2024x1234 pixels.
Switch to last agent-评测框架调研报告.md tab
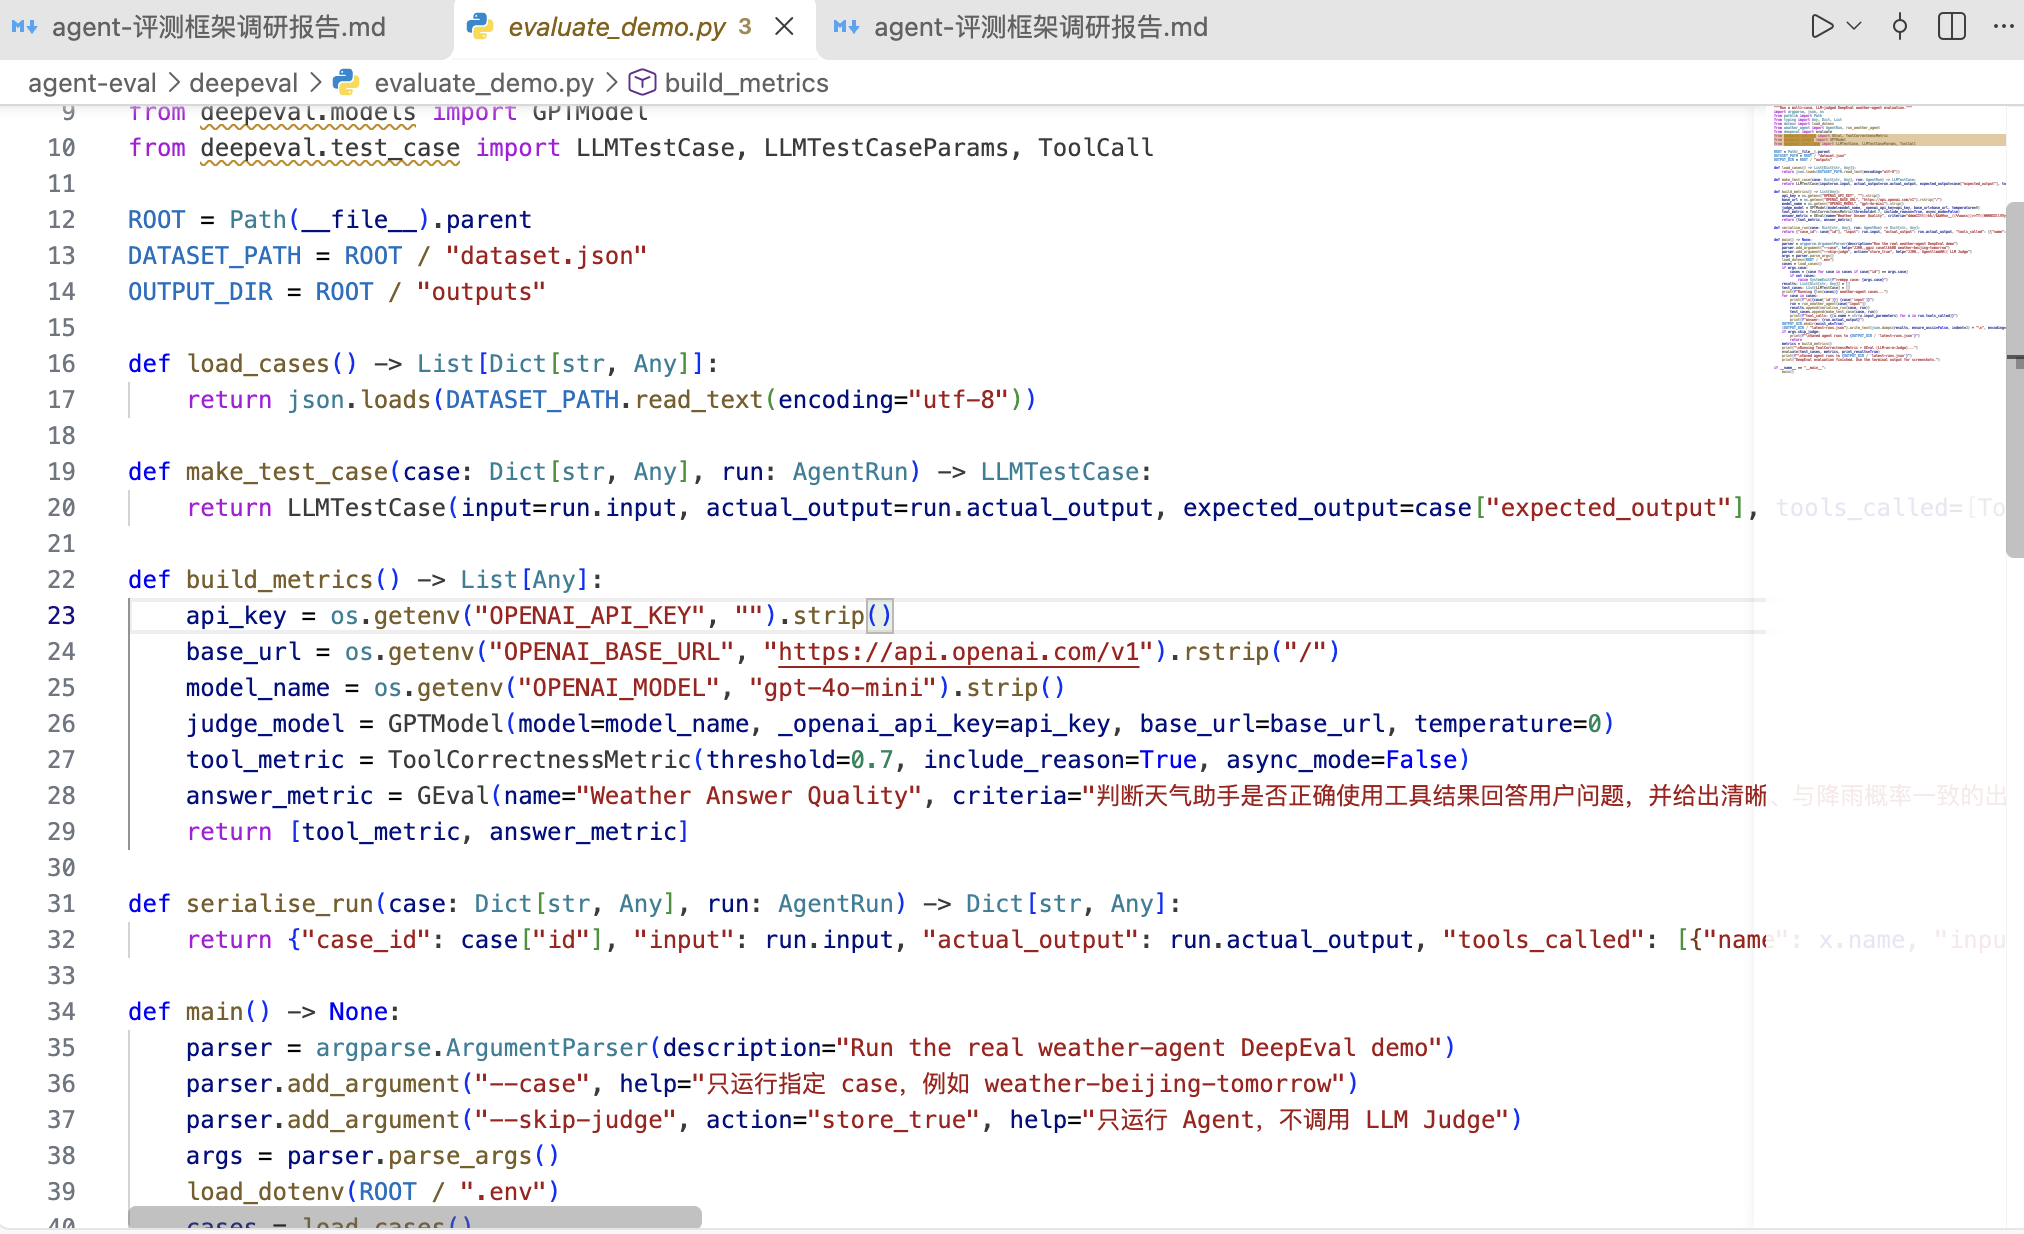[x=1022, y=27]
